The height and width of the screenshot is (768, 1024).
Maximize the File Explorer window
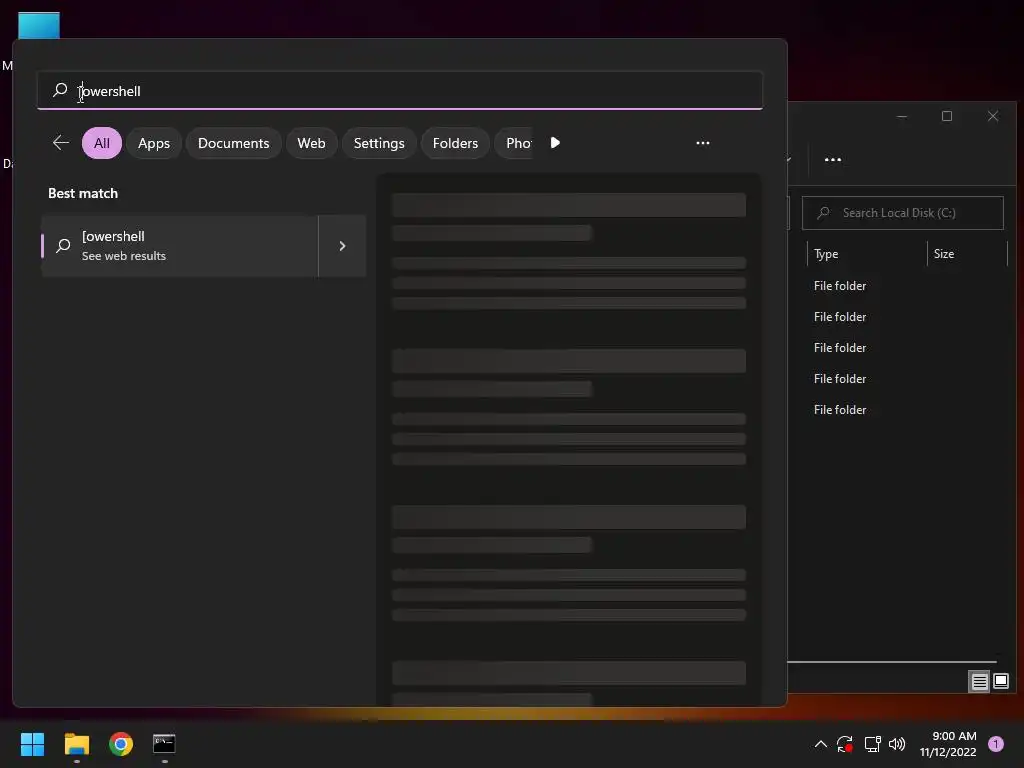click(x=947, y=116)
